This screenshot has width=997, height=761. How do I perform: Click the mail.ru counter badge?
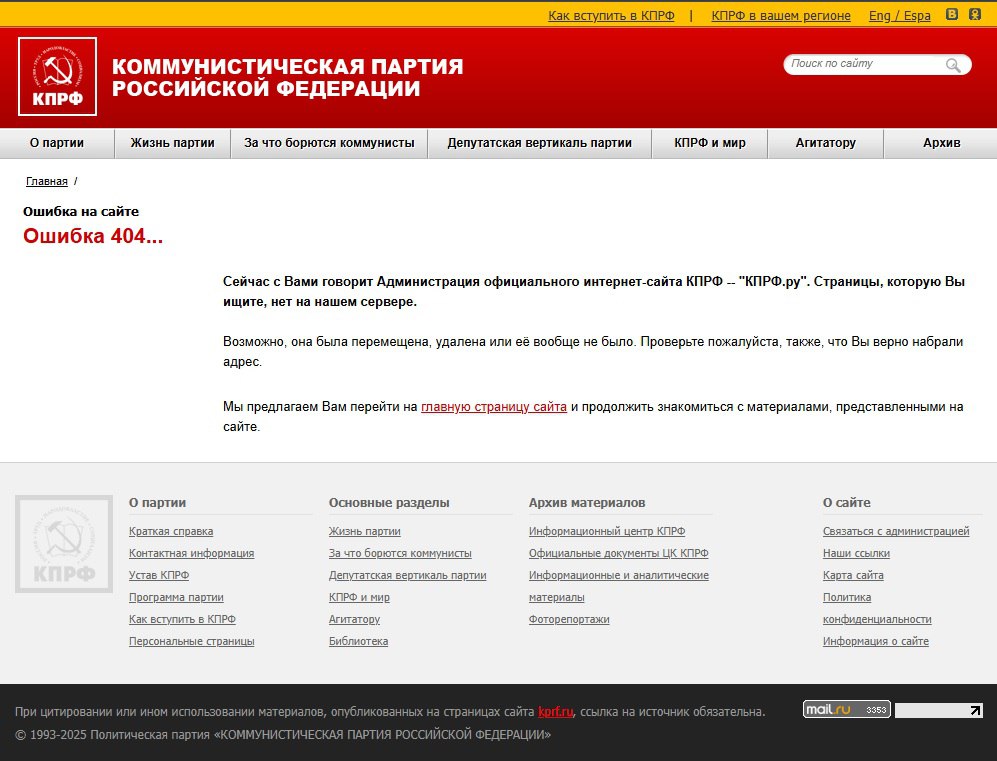pyautogui.click(x=846, y=710)
